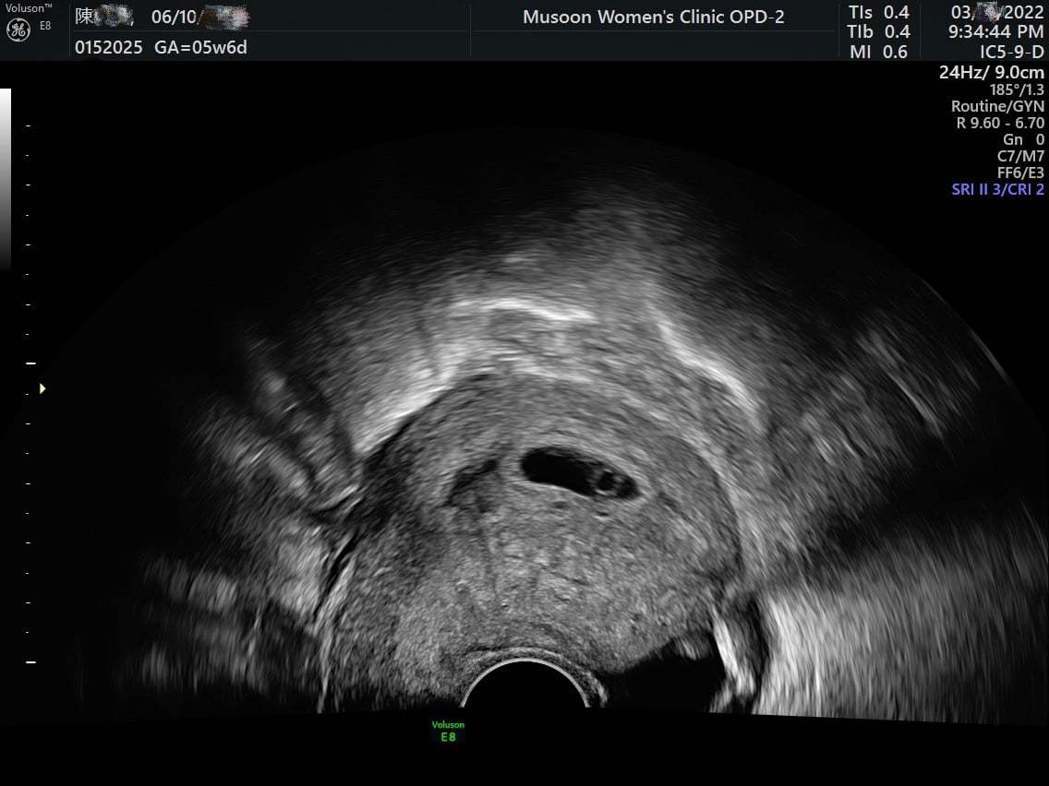Click the SRI II 3/CRI 2 setting

click(997, 190)
